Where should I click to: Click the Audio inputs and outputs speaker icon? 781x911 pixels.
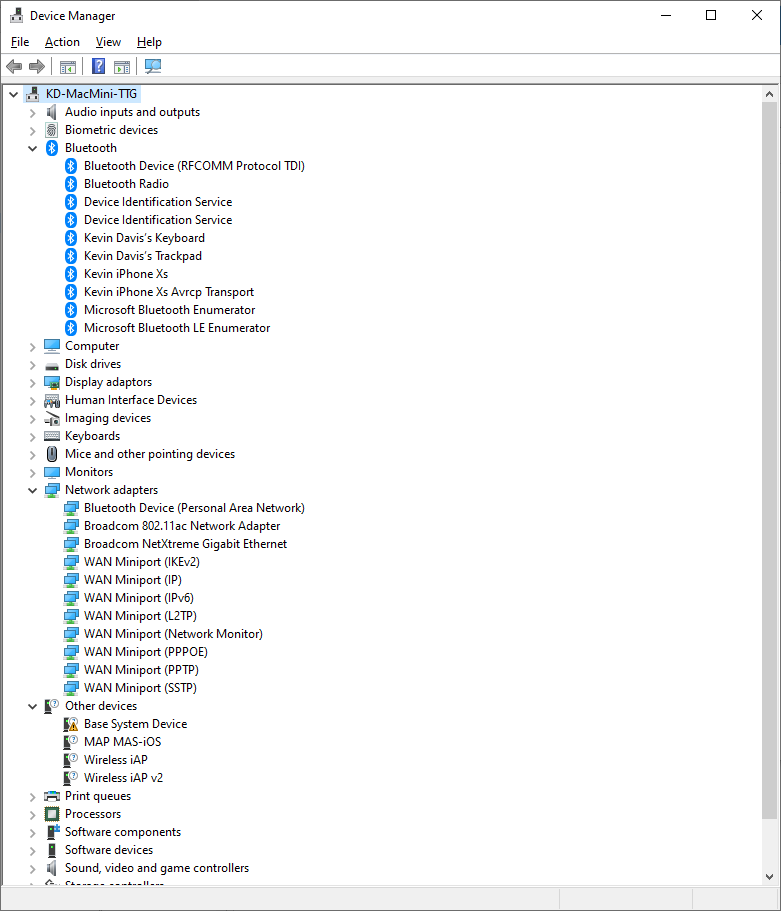(x=52, y=112)
